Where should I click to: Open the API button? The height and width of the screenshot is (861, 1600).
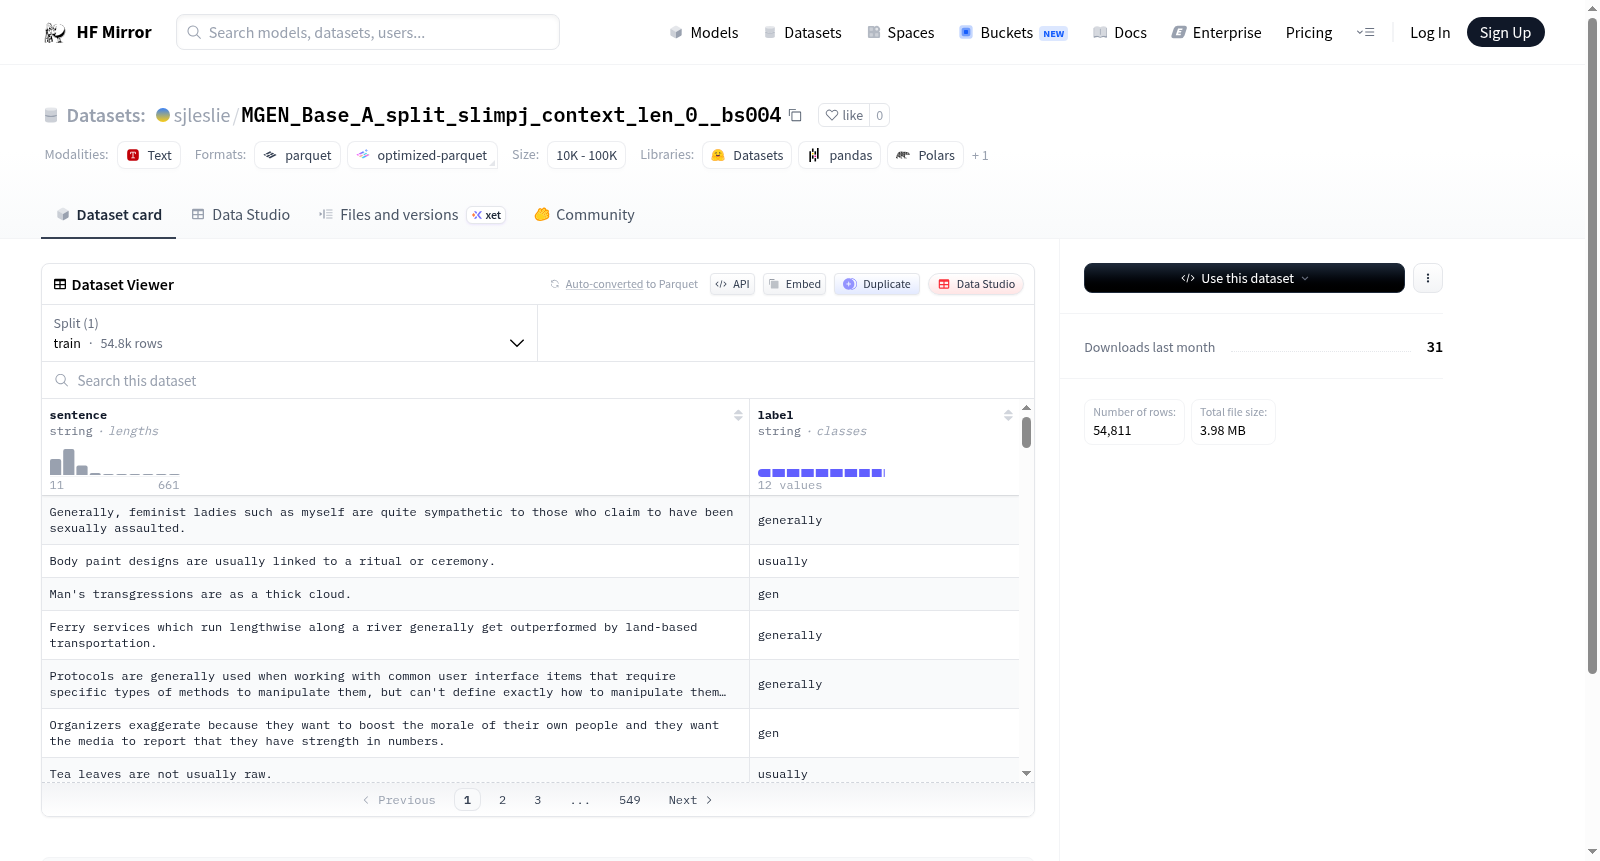coord(732,284)
